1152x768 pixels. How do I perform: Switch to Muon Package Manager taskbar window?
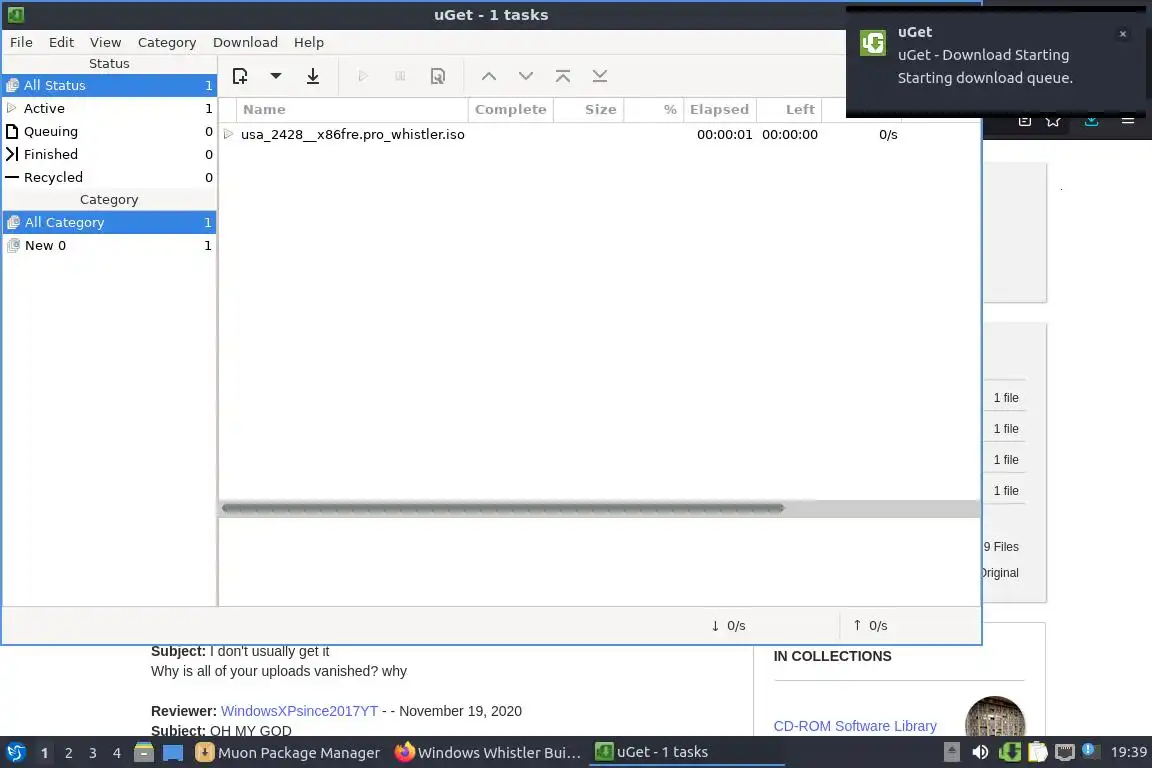point(288,753)
